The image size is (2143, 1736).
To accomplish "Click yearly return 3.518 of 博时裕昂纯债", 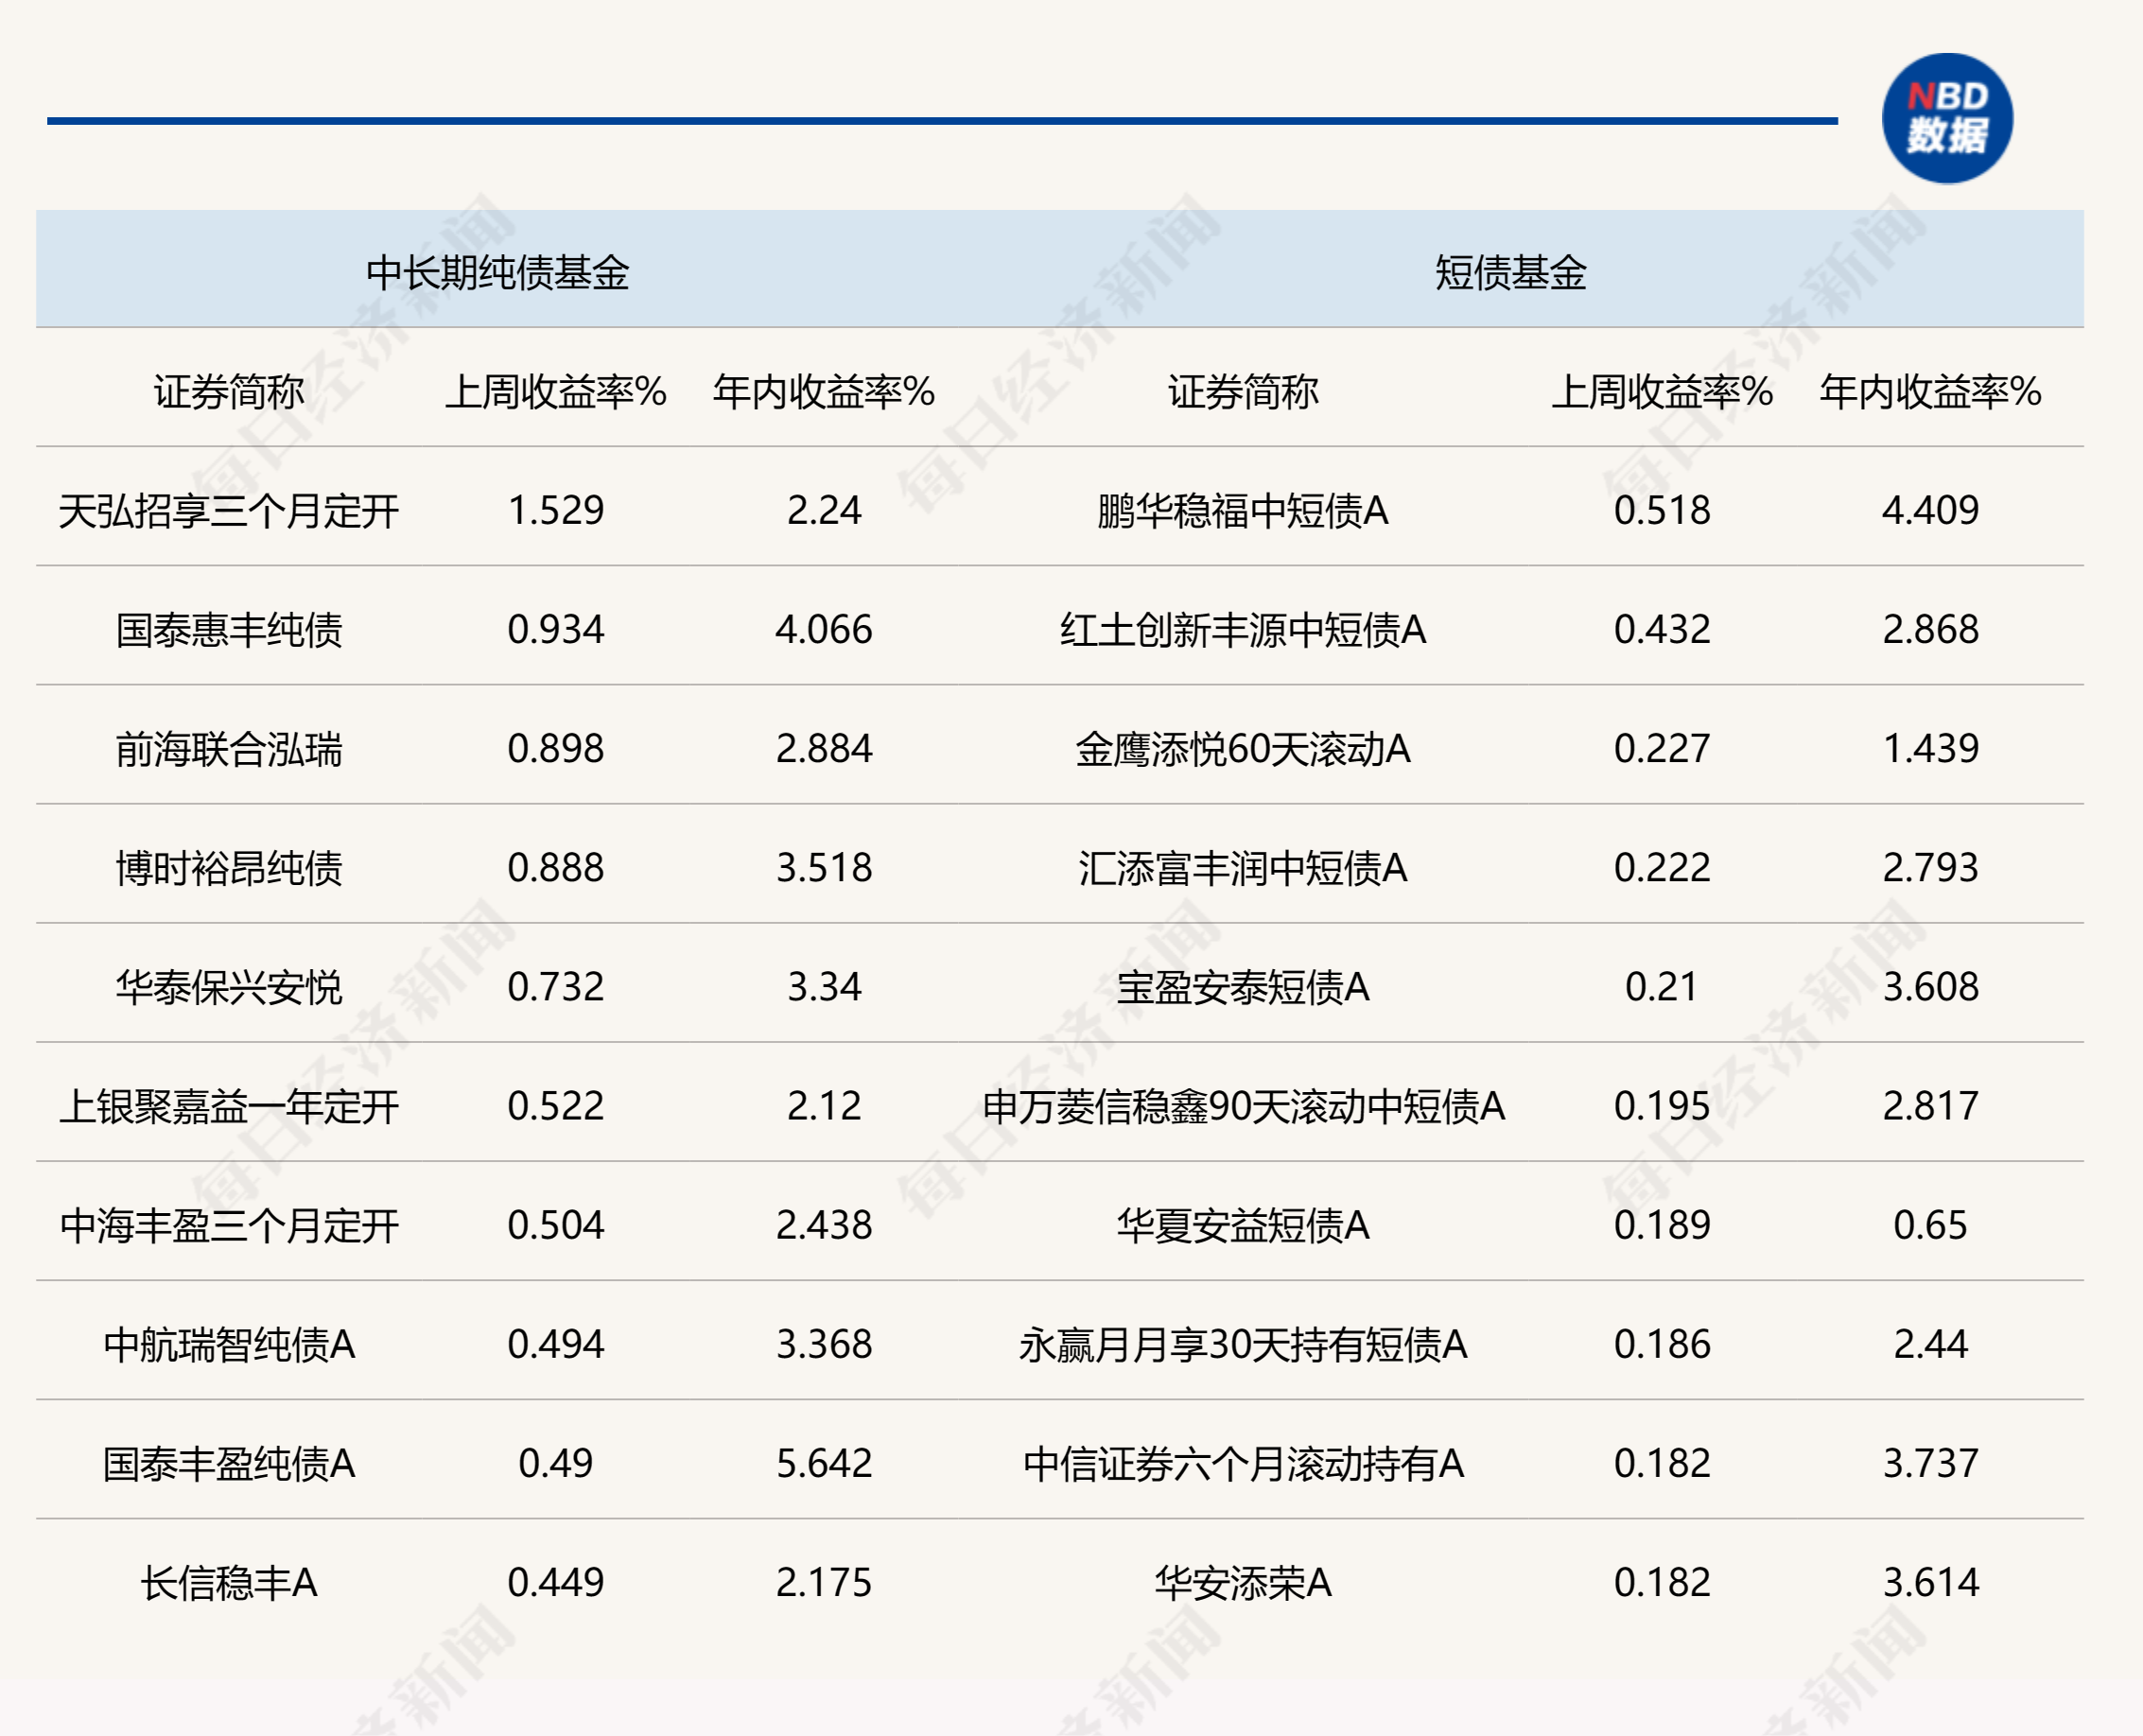I will pos(823,867).
